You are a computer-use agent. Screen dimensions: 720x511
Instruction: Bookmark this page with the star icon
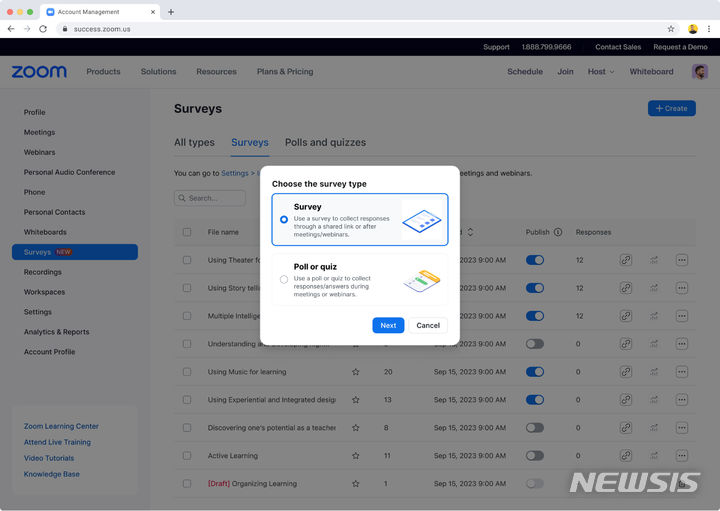tap(671, 29)
